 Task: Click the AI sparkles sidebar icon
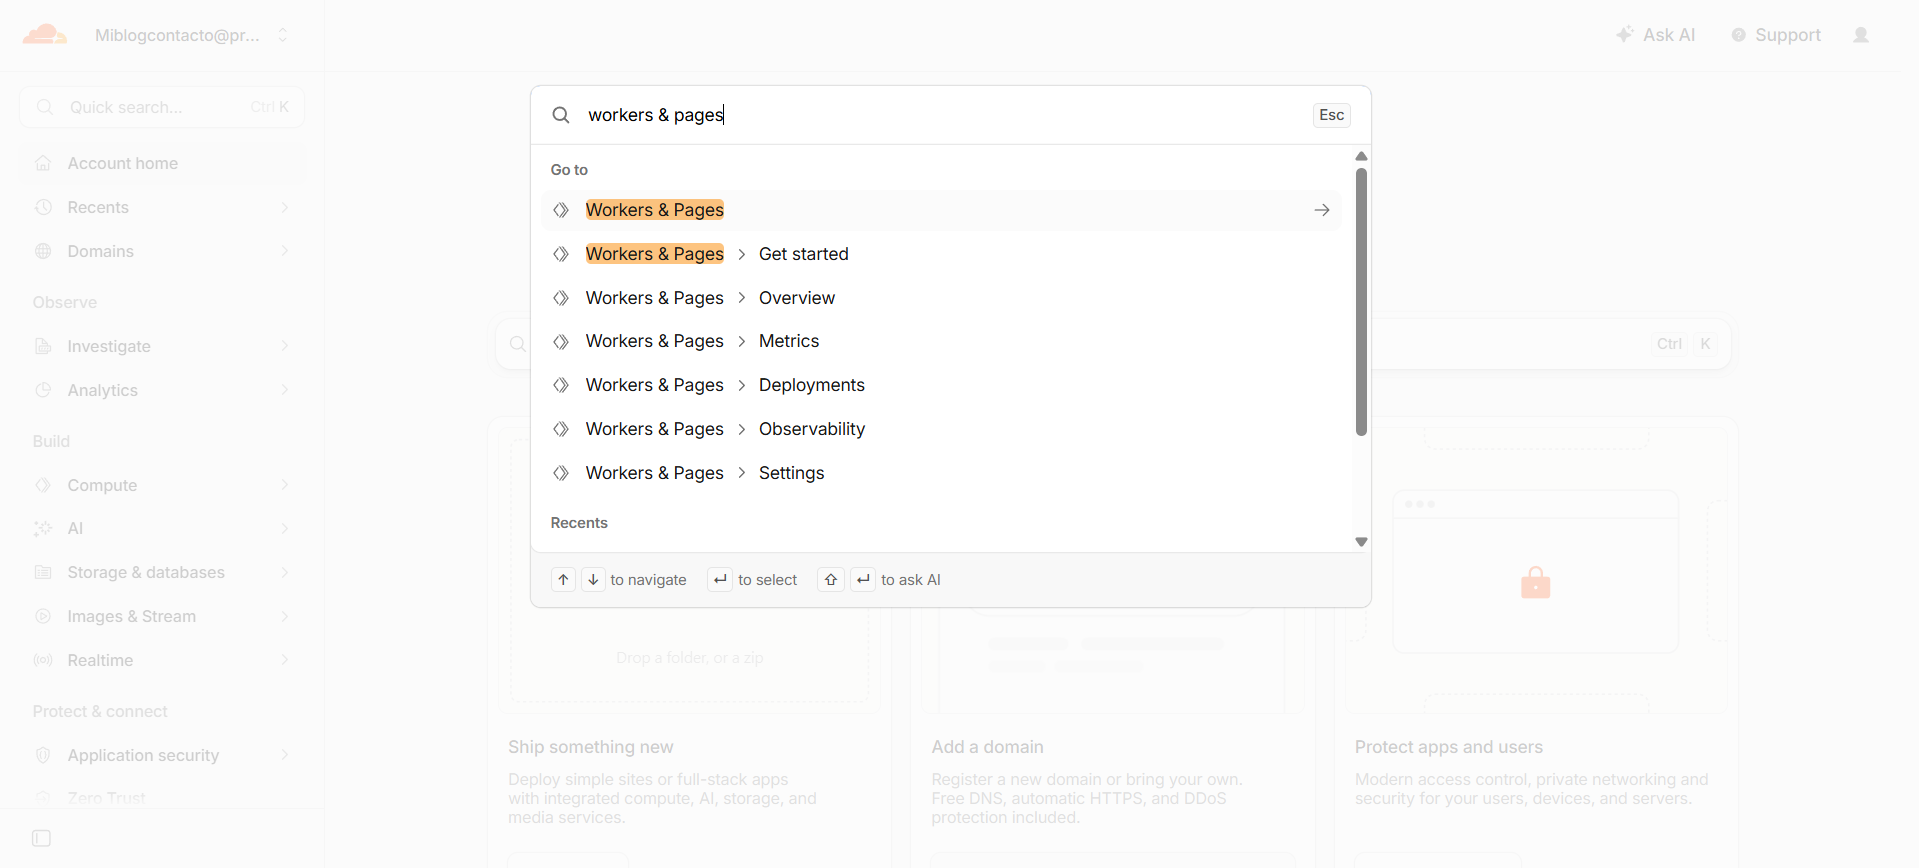[43, 528]
